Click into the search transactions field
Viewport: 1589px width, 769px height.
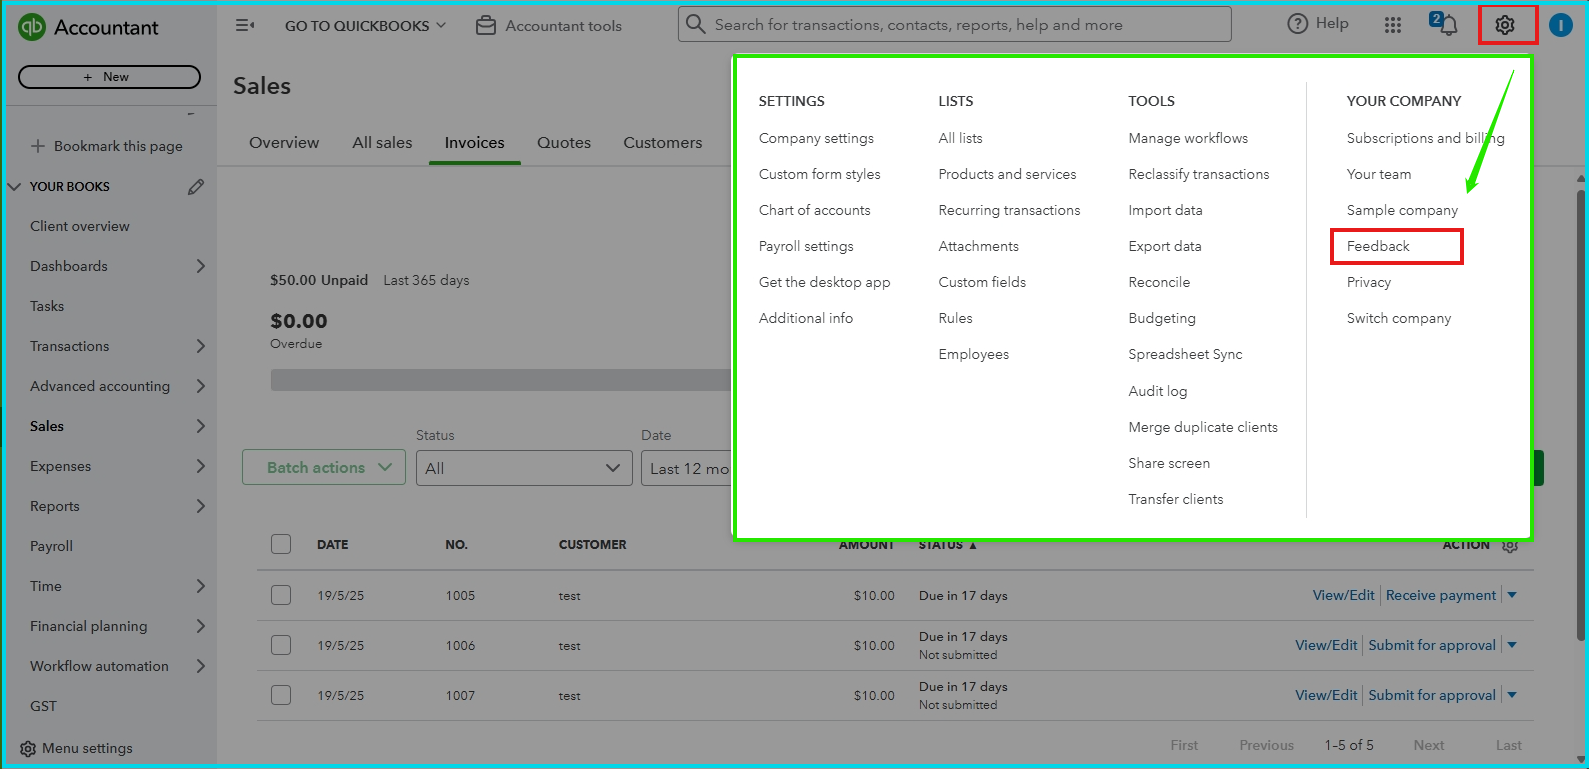955,24
